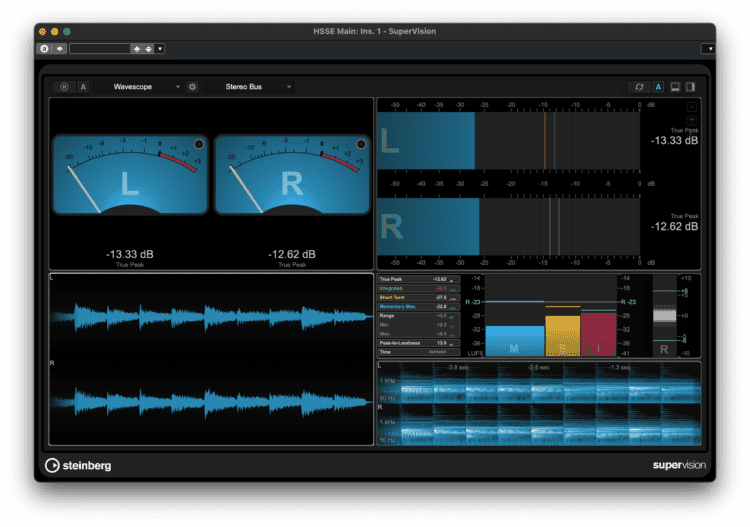Open the Stereo Bus channel selector dropdown

tap(250, 87)
